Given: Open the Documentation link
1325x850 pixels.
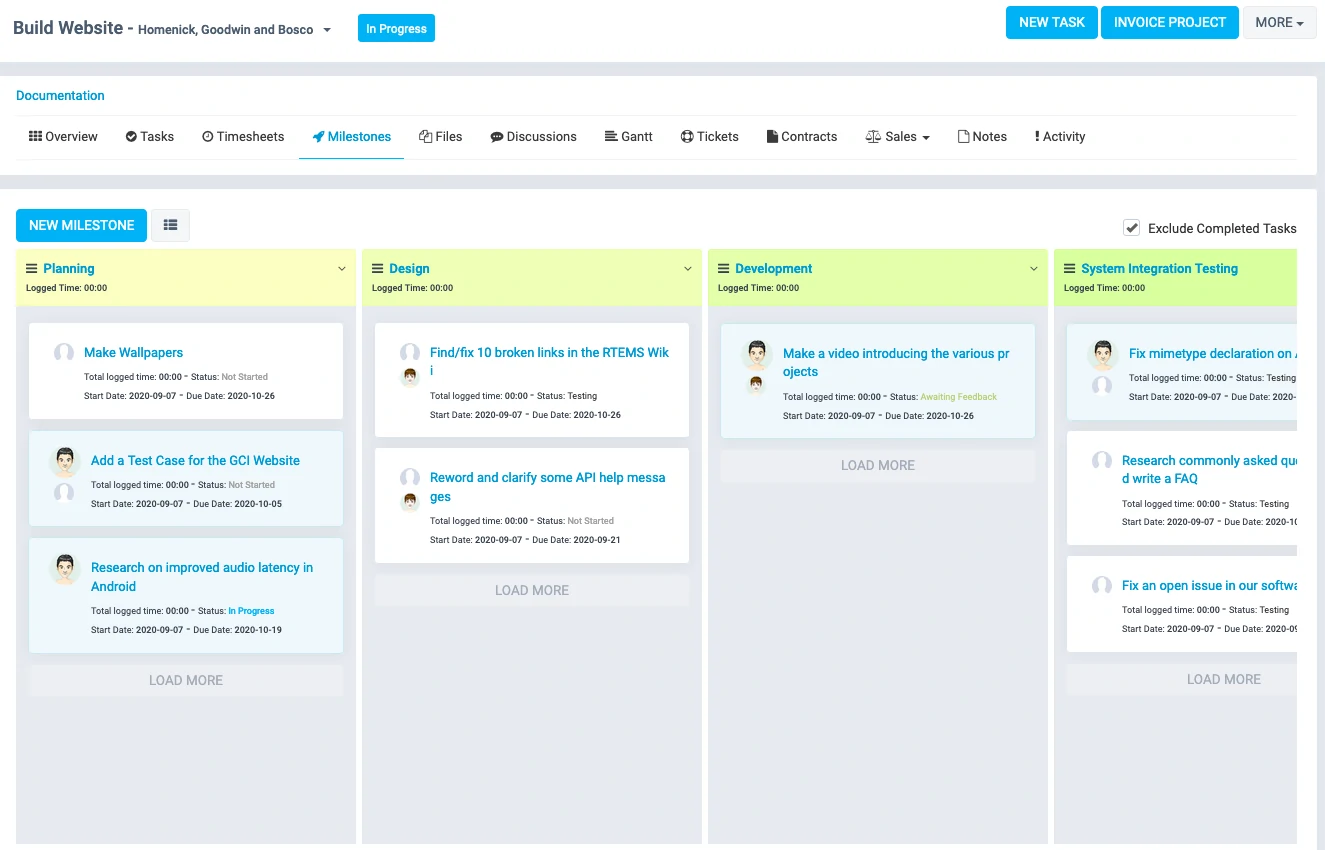Looking at the screenshot, I should pyautogui.click(x=60, y=96).
